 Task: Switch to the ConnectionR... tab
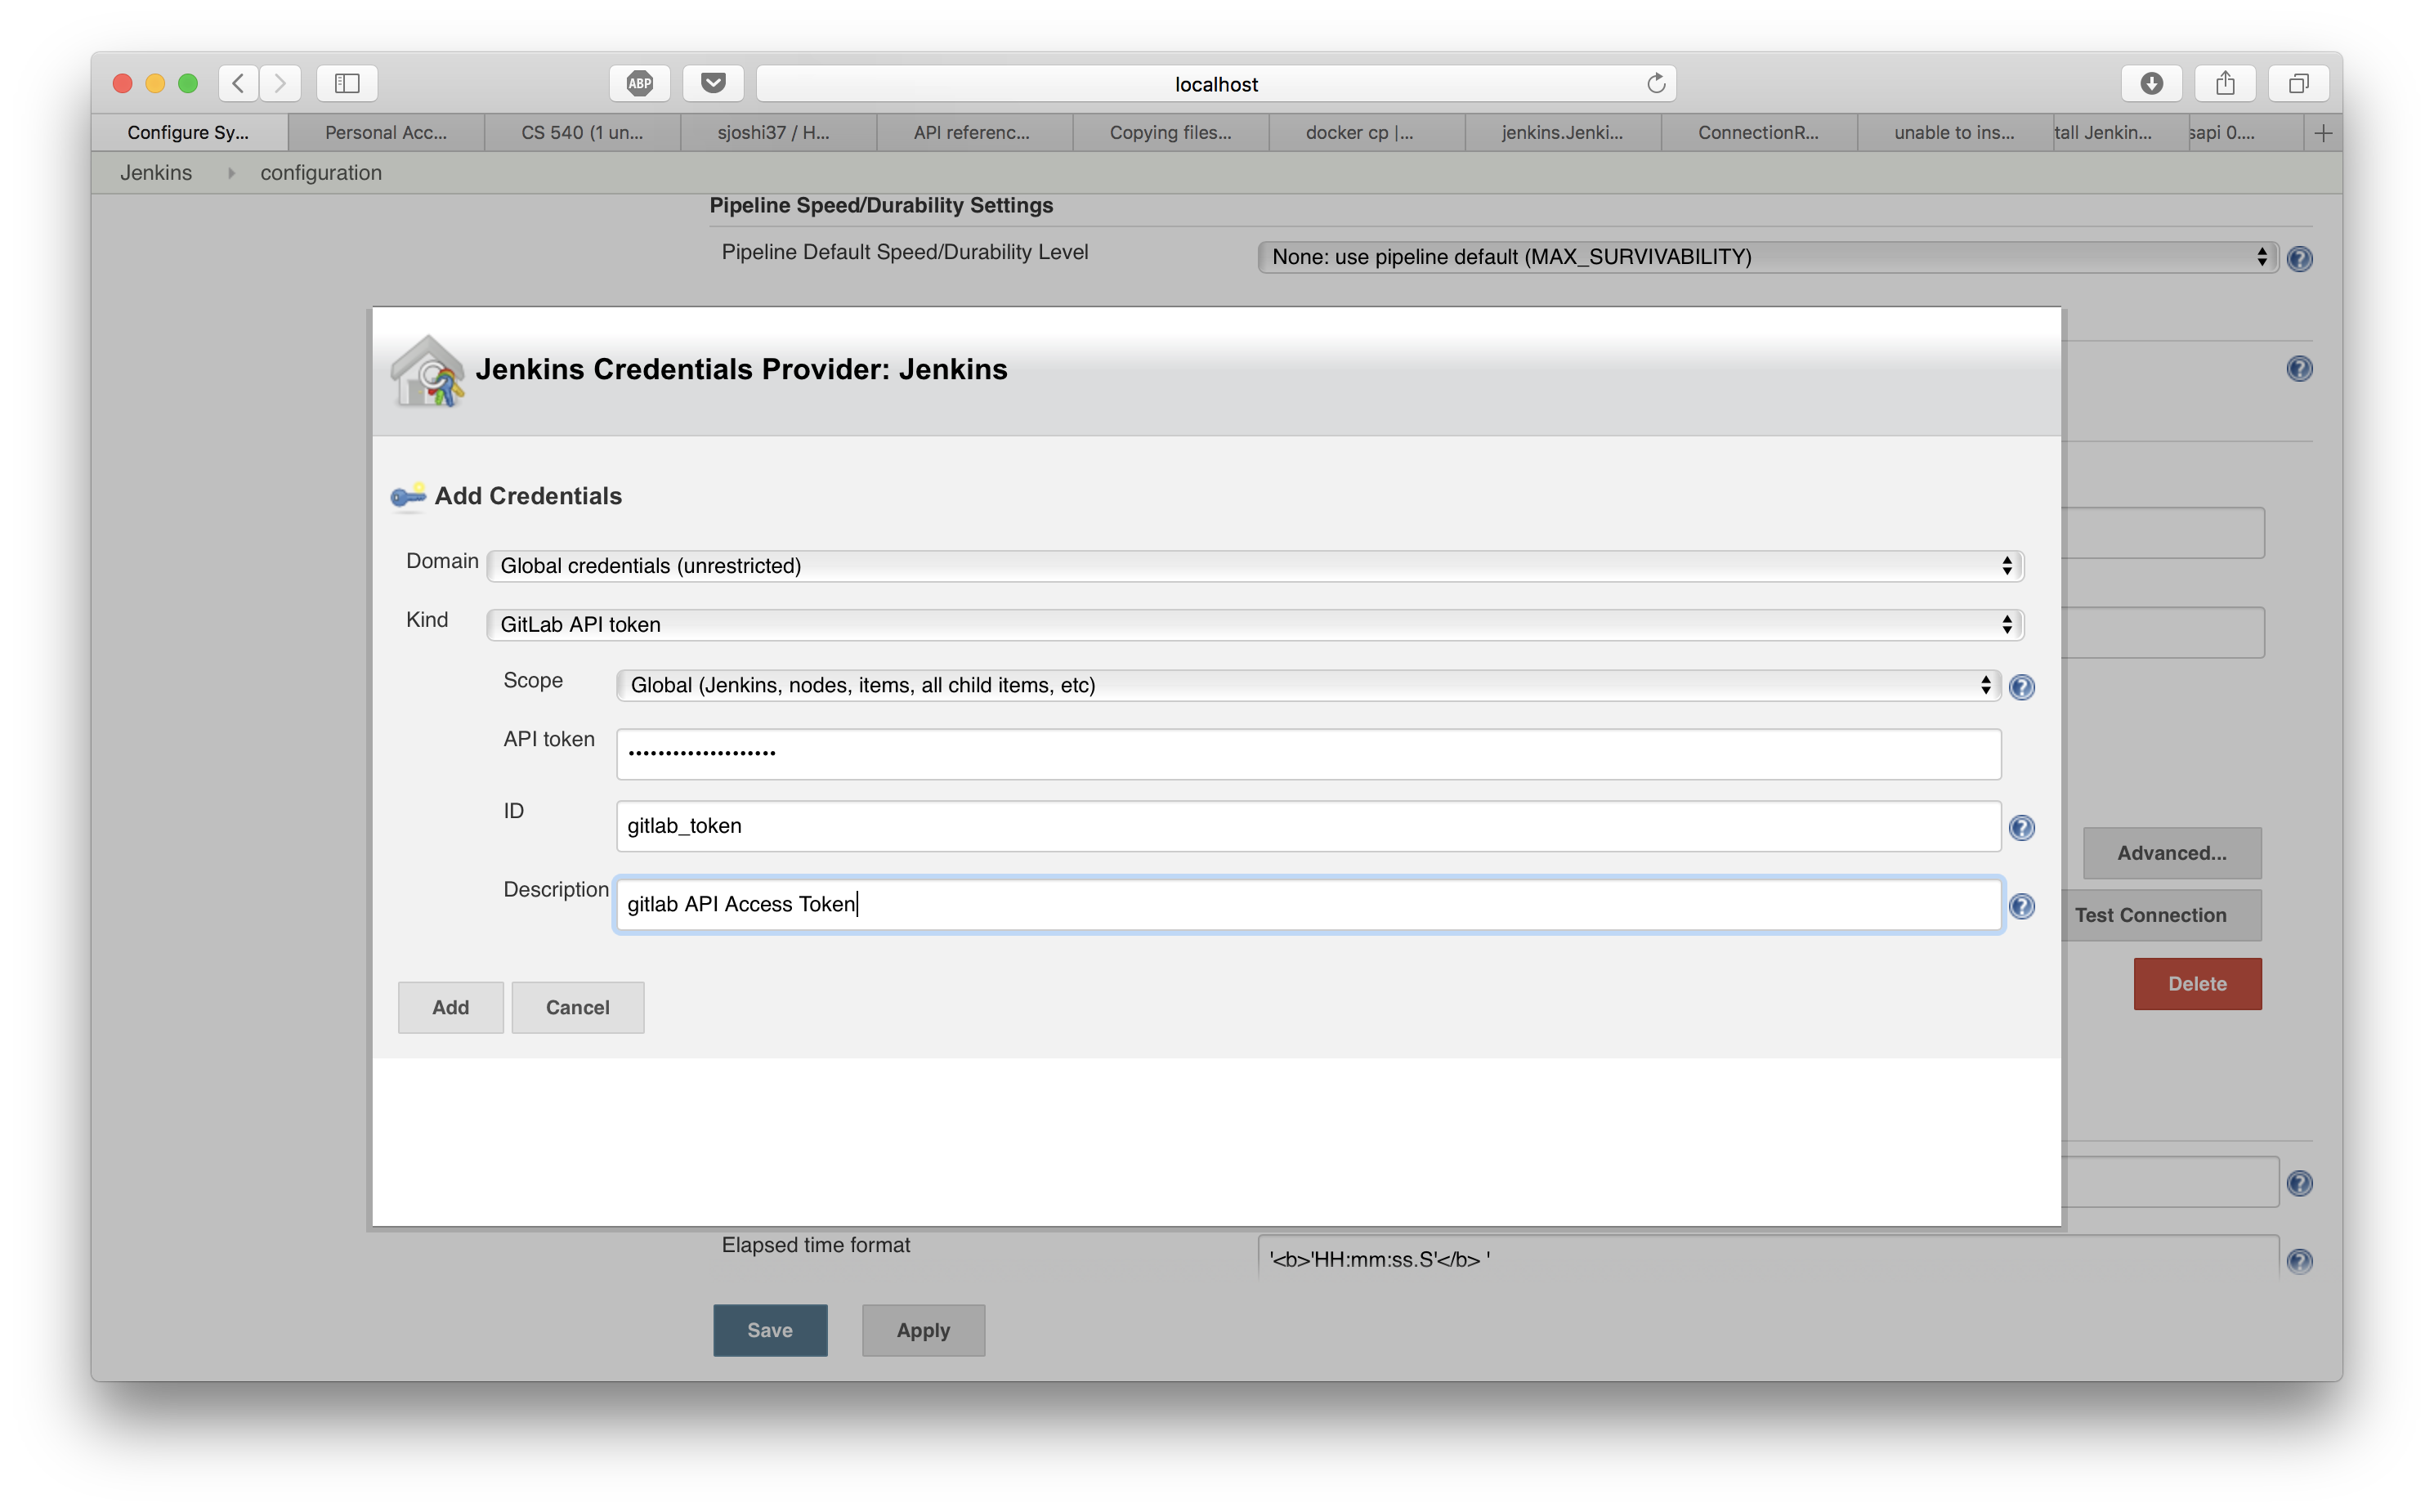point(1758,133)
